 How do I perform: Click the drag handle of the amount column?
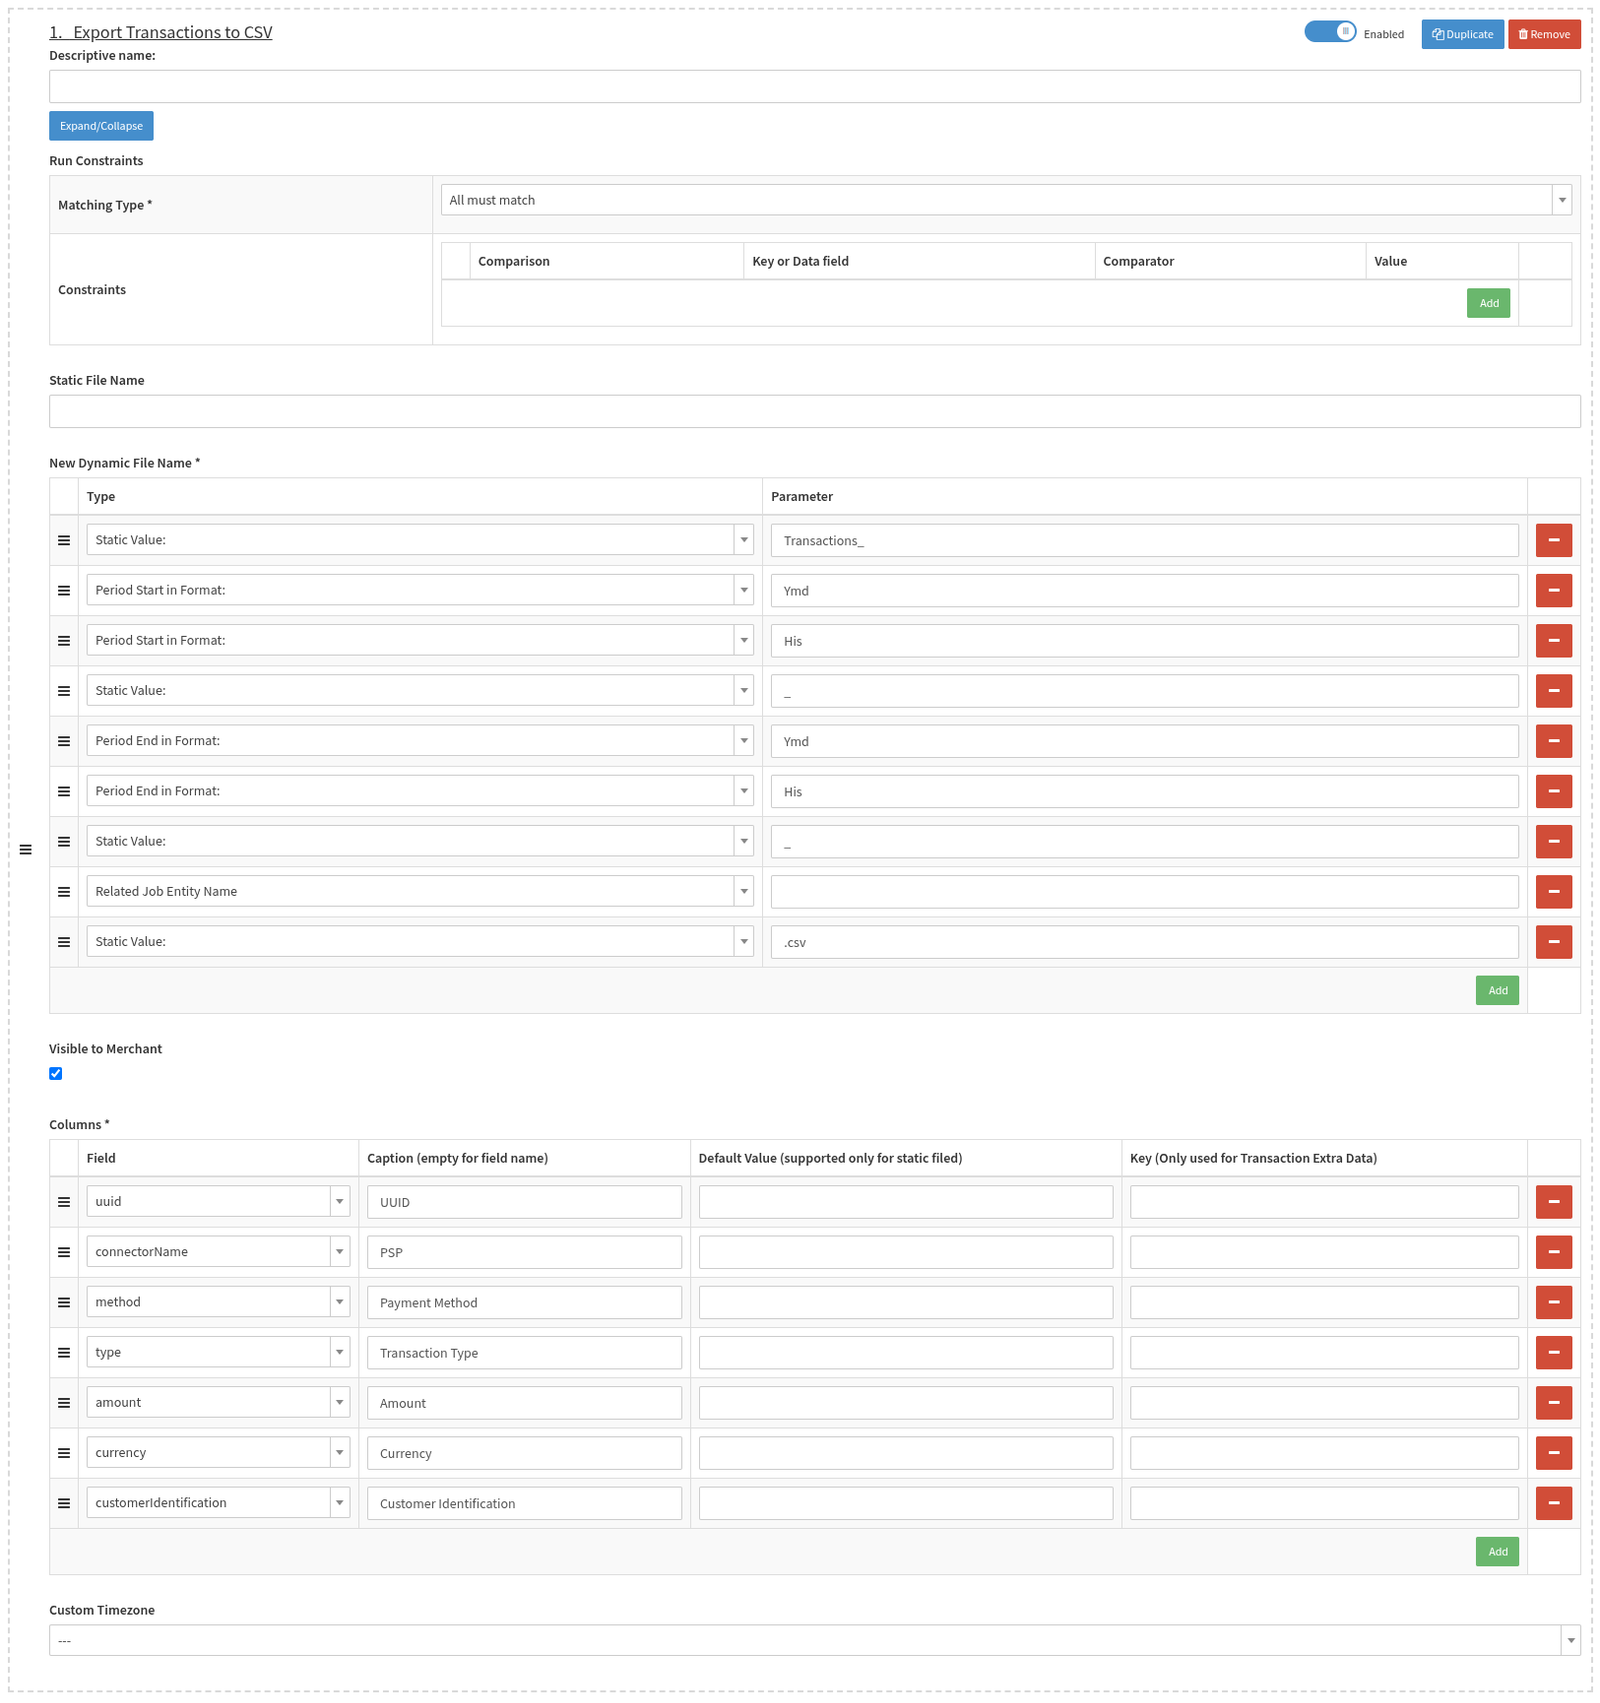tap(64, 1403)
